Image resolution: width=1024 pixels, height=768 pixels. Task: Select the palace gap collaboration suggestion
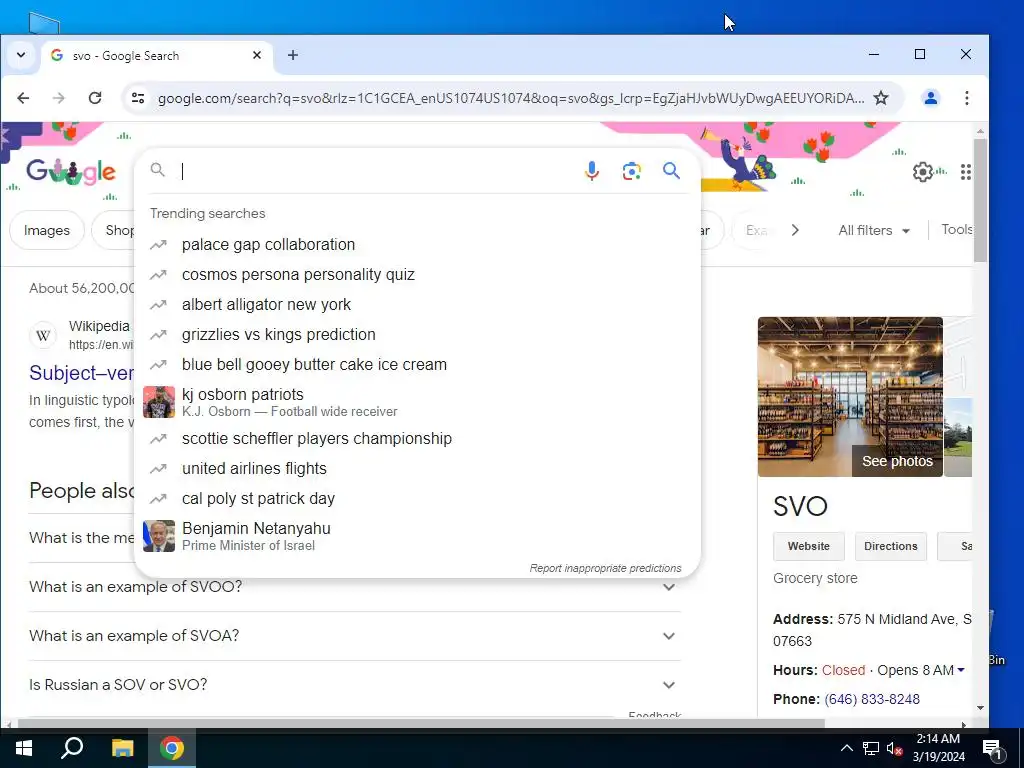click(417, 245)
